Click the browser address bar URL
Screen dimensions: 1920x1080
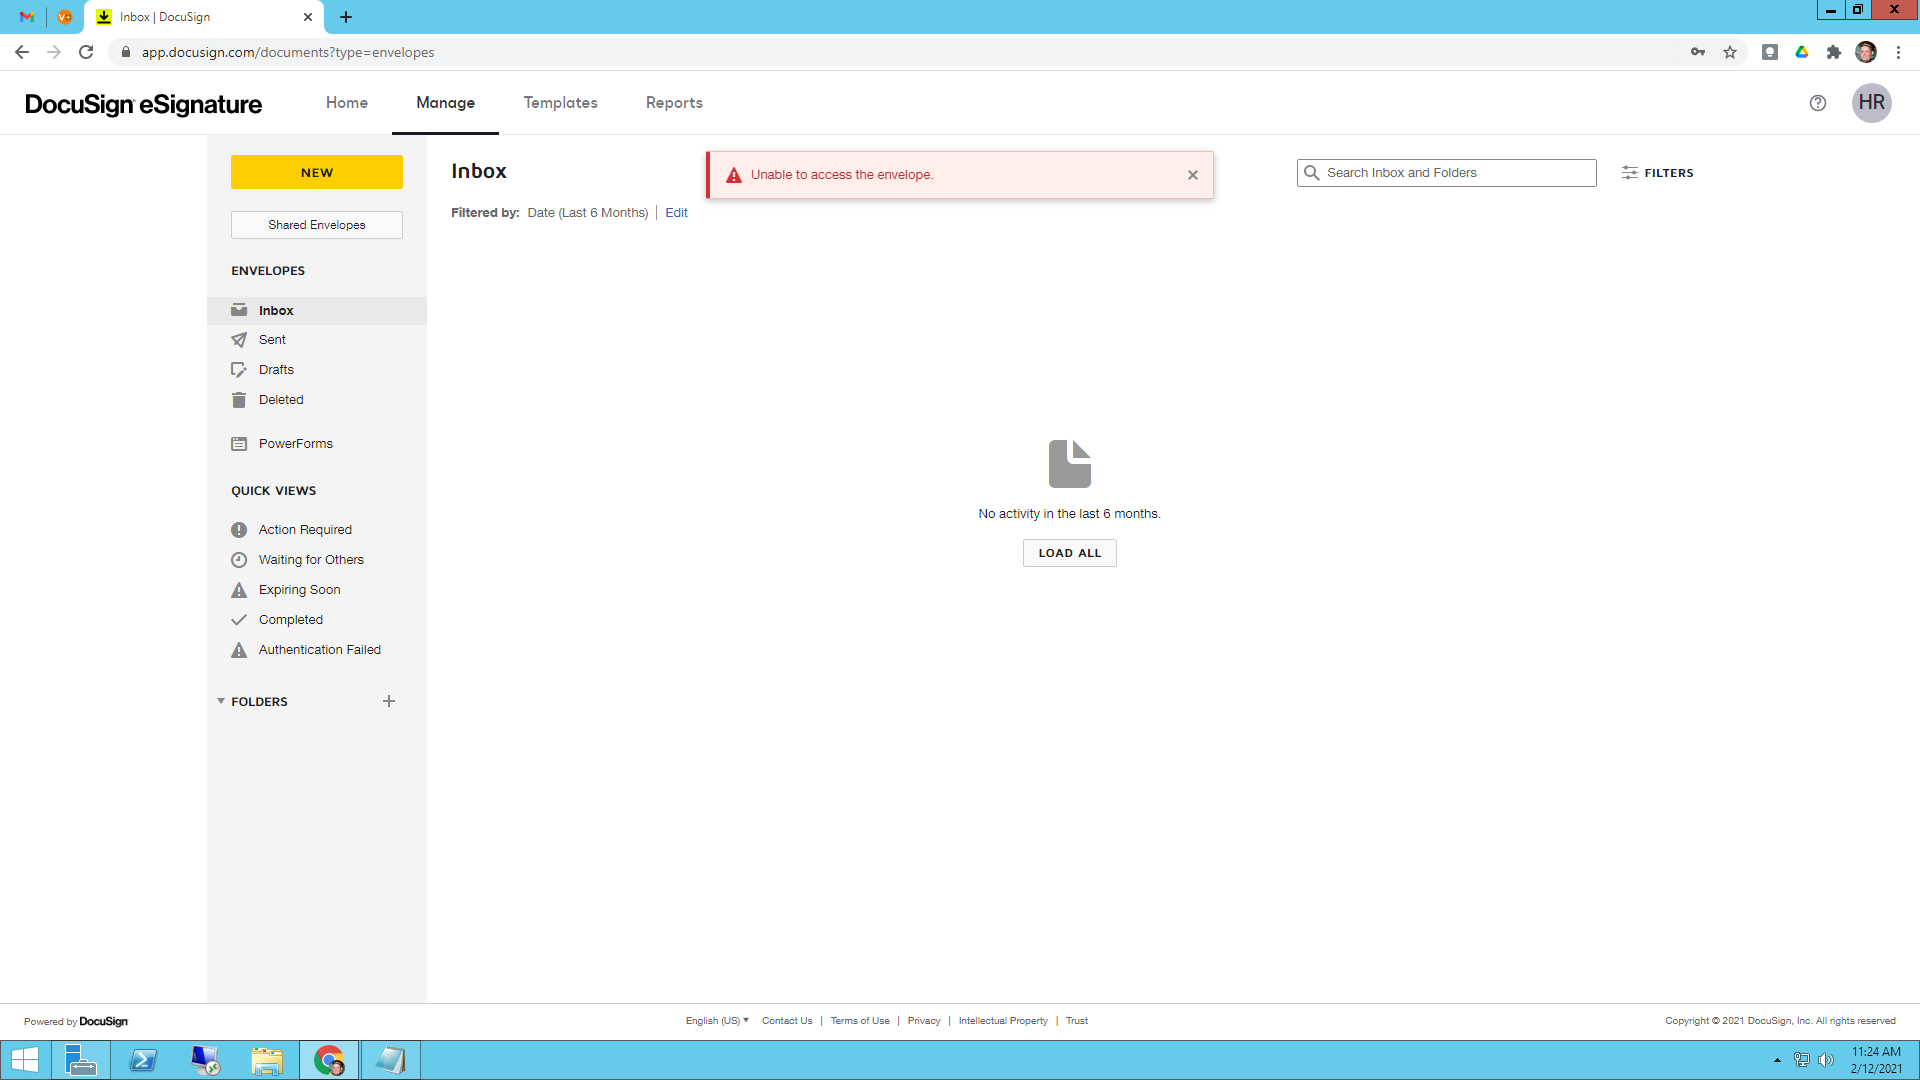pos(288,52)
